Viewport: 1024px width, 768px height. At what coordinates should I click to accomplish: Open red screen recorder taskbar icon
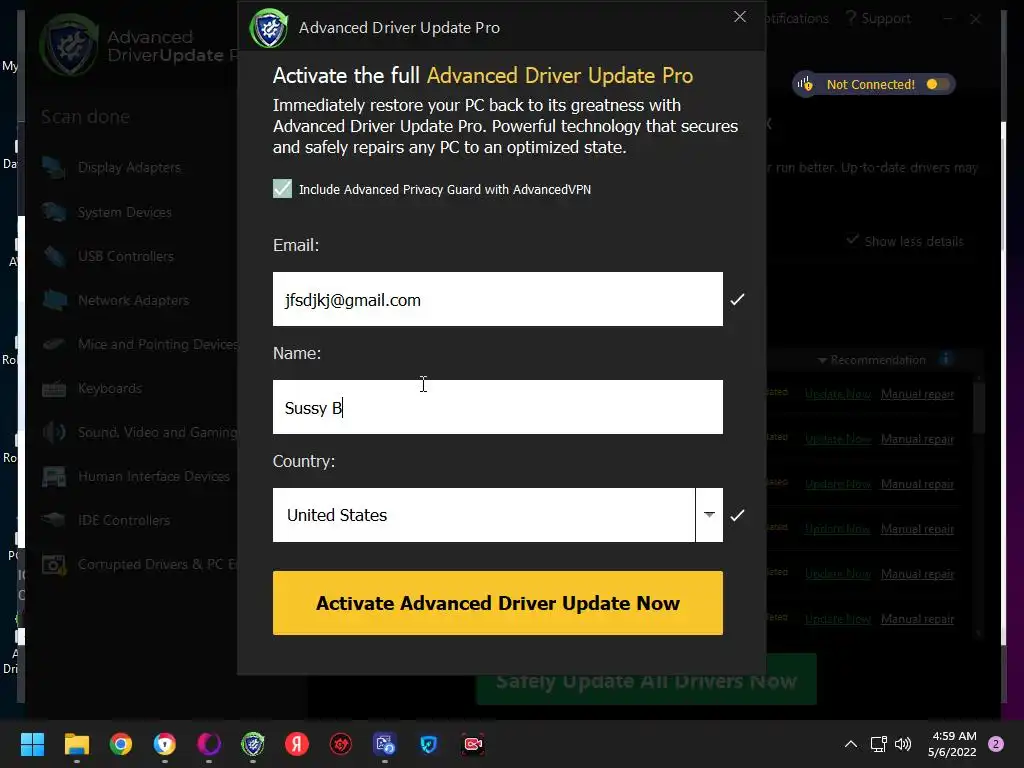pos(473,744)
